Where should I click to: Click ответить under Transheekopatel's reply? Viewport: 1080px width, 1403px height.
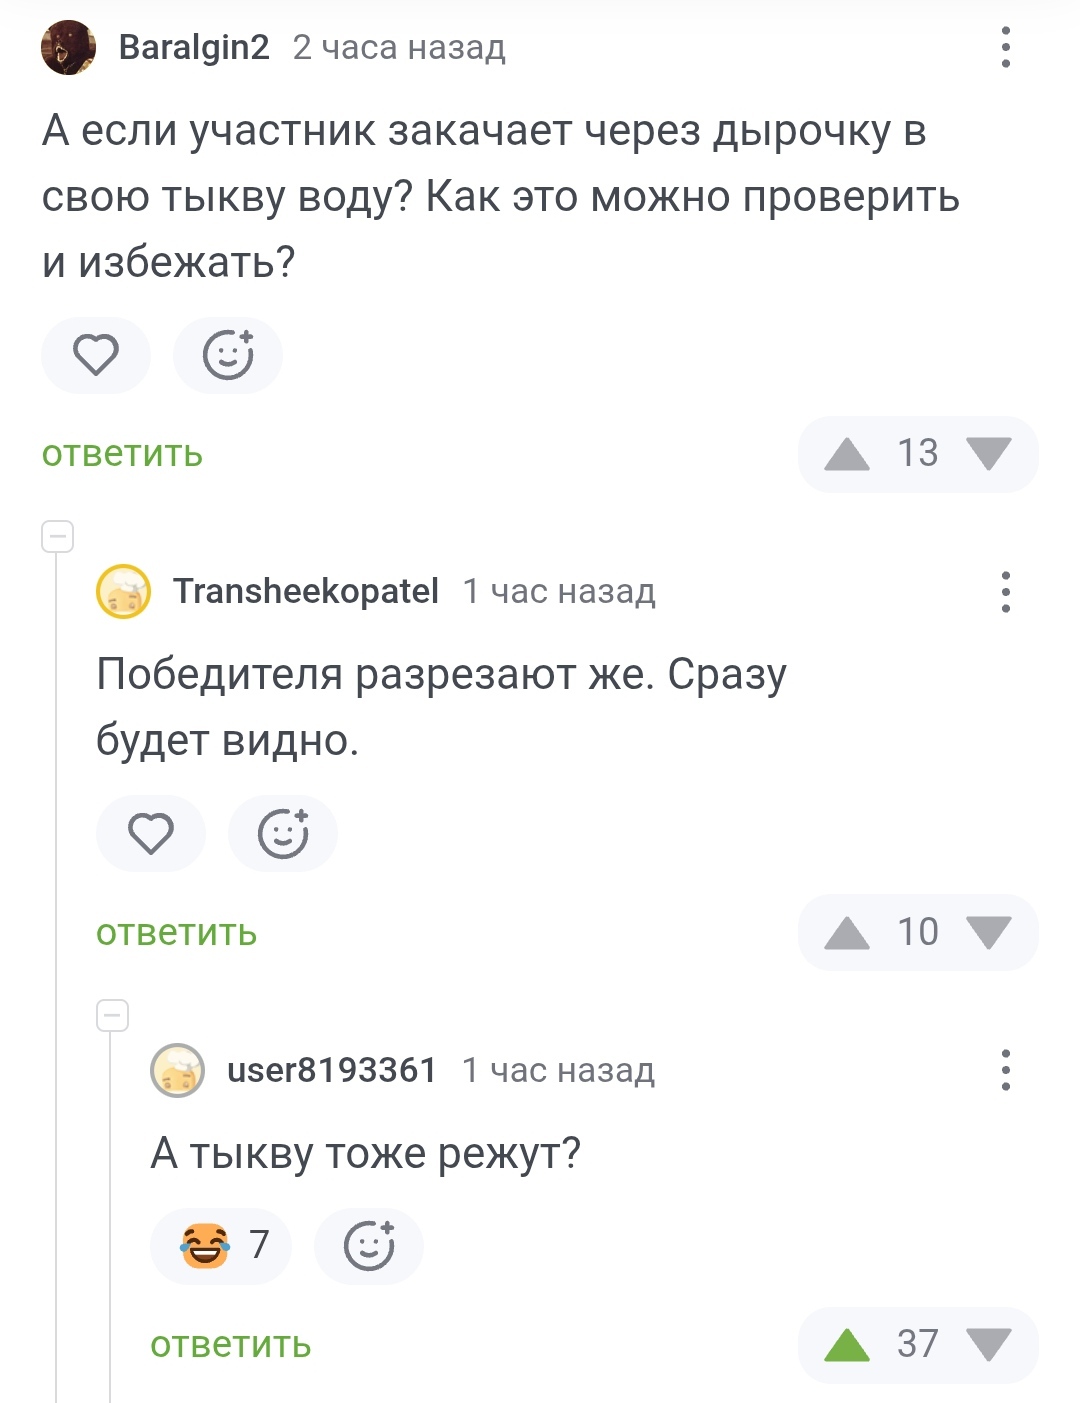[177, 933]
